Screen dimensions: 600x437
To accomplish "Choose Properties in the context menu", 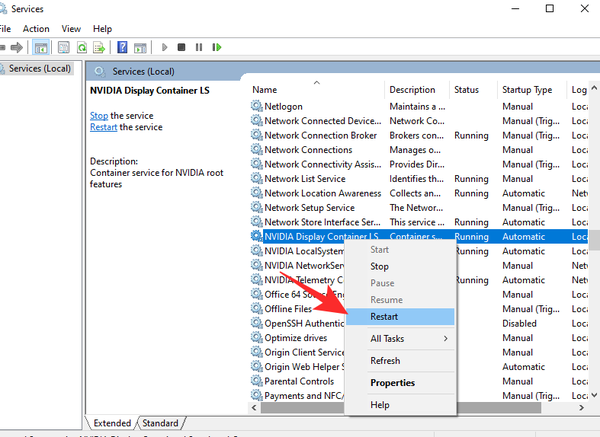I will point(400,383).
